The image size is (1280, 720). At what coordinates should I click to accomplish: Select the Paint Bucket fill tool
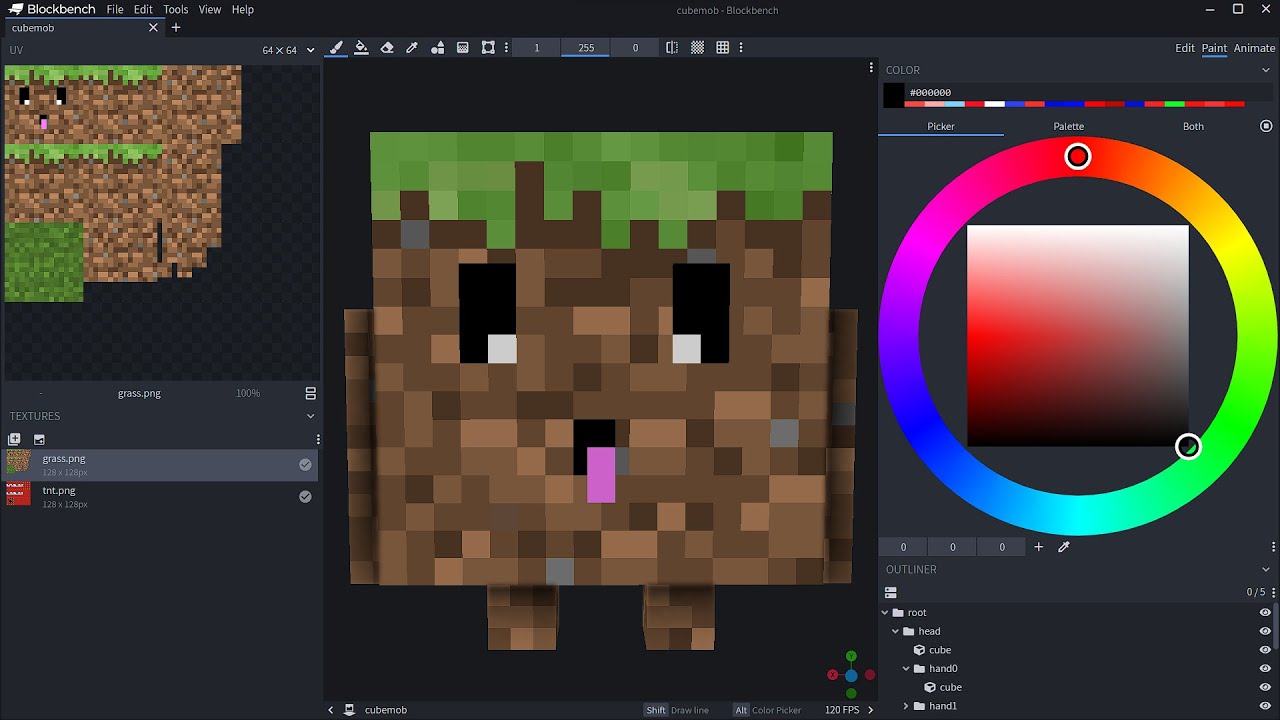tap(361, 48)
